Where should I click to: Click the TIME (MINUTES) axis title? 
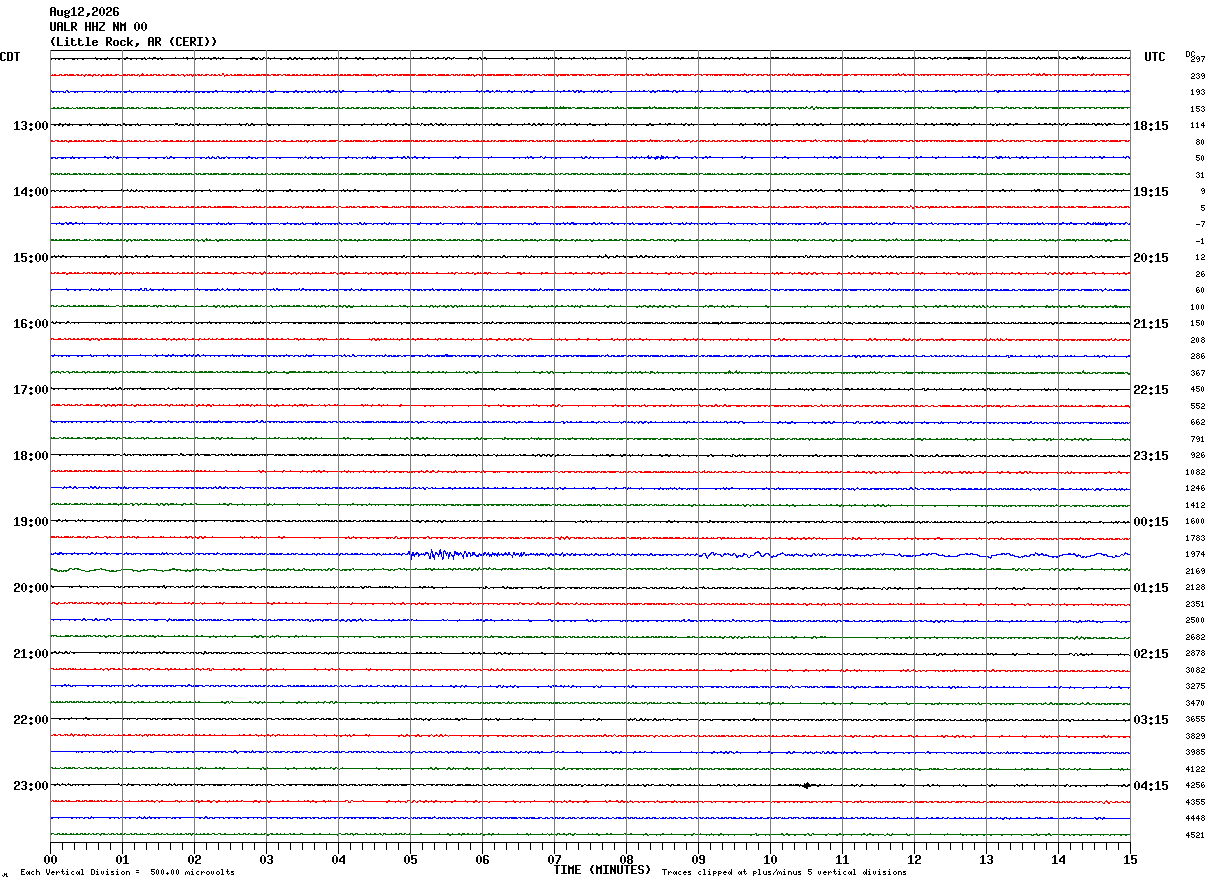pyautogui.click(x=602, y=870)
